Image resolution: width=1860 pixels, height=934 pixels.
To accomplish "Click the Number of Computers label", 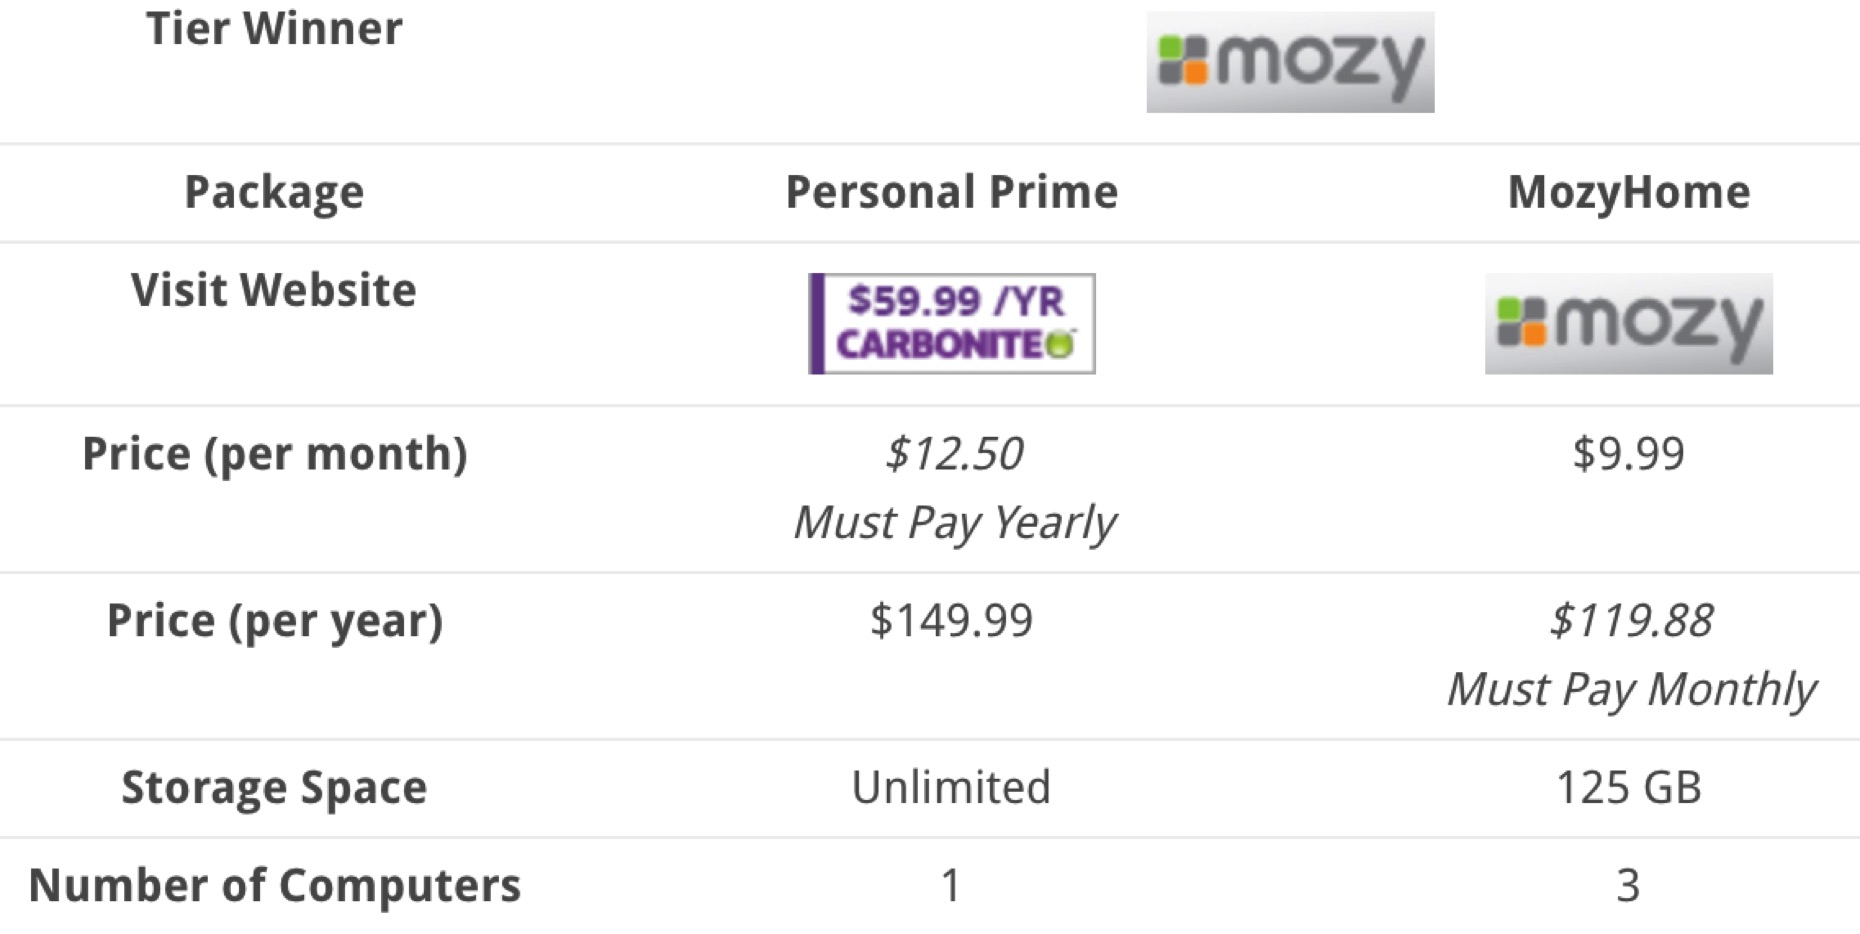I will pos(275,886).
